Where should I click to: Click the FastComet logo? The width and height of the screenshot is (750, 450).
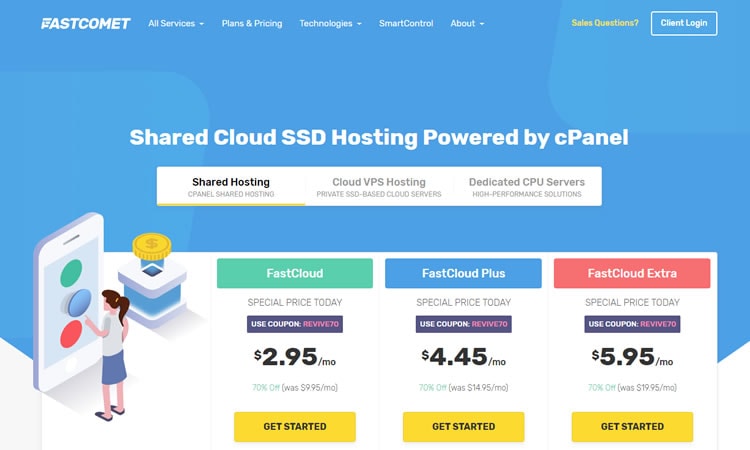pos(86,23)
